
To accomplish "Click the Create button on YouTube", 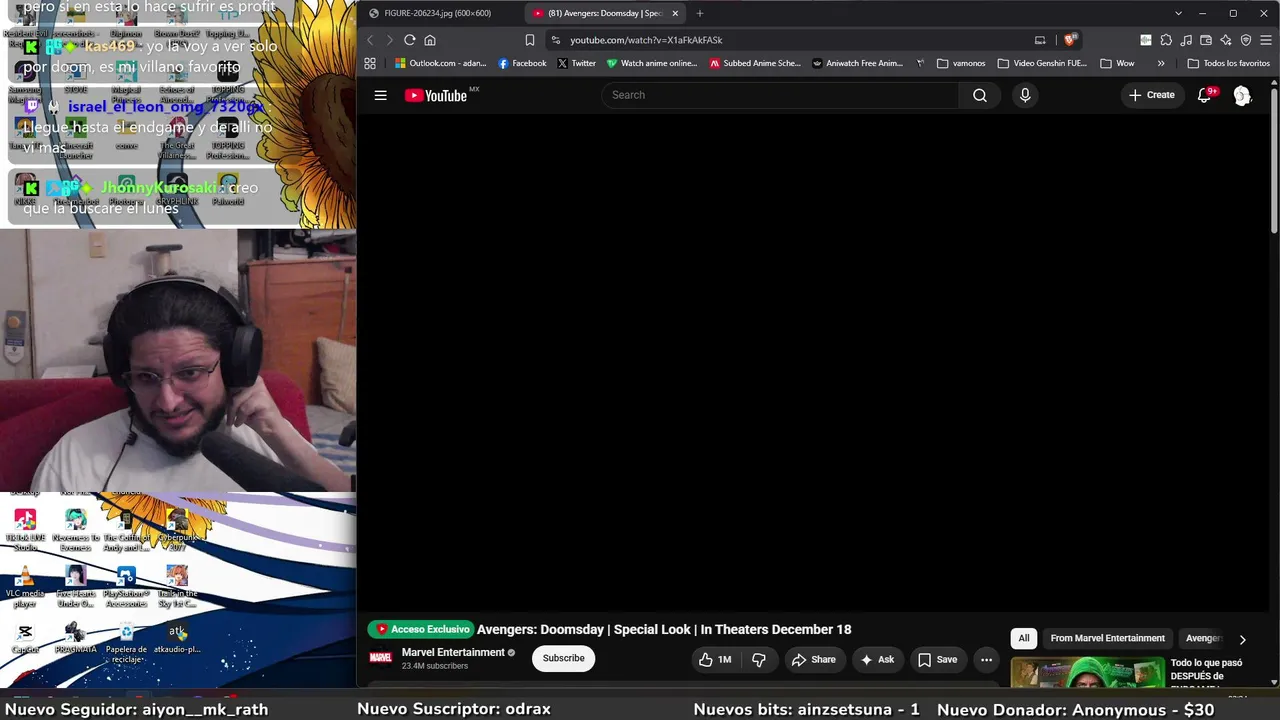I will 1152,95.
